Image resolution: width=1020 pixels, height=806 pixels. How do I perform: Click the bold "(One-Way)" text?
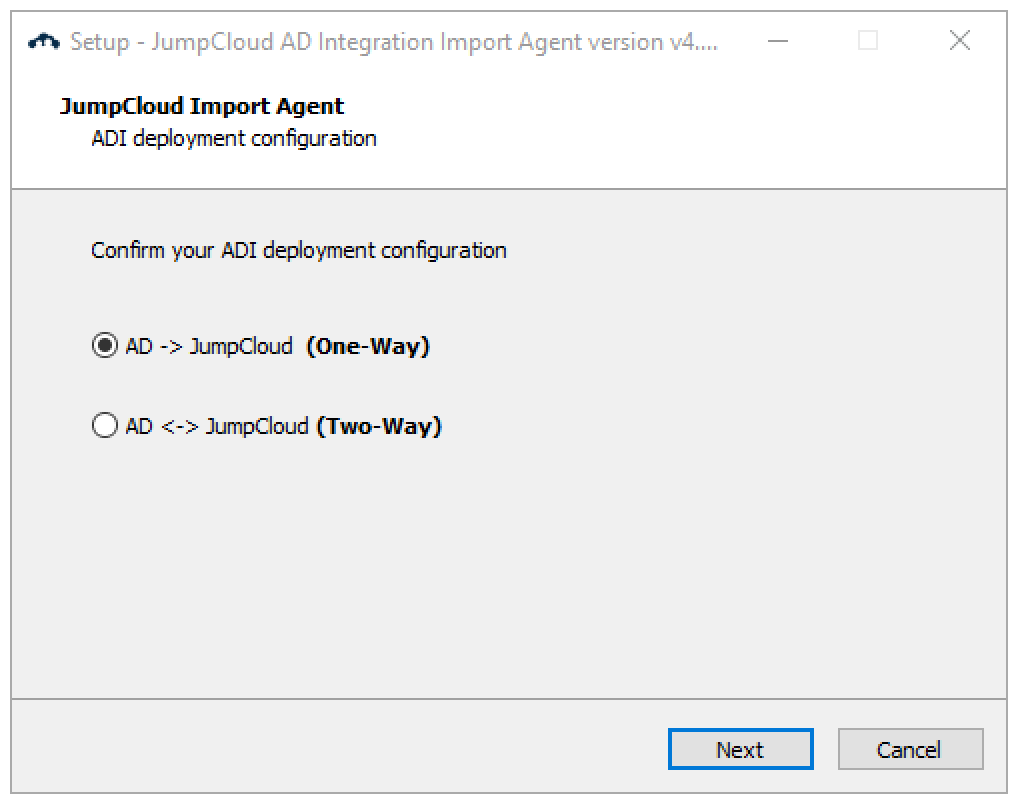tap(368, 347)
